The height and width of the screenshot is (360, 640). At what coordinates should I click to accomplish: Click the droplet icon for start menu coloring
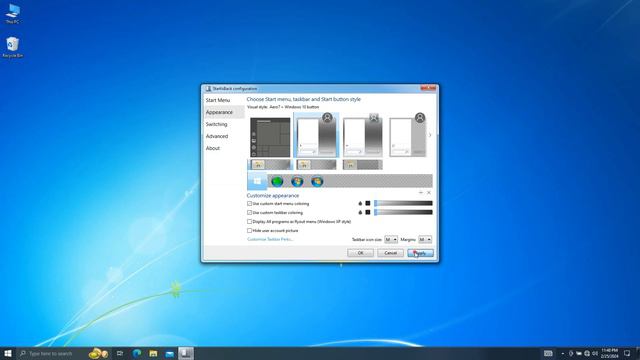pos(360,203)
